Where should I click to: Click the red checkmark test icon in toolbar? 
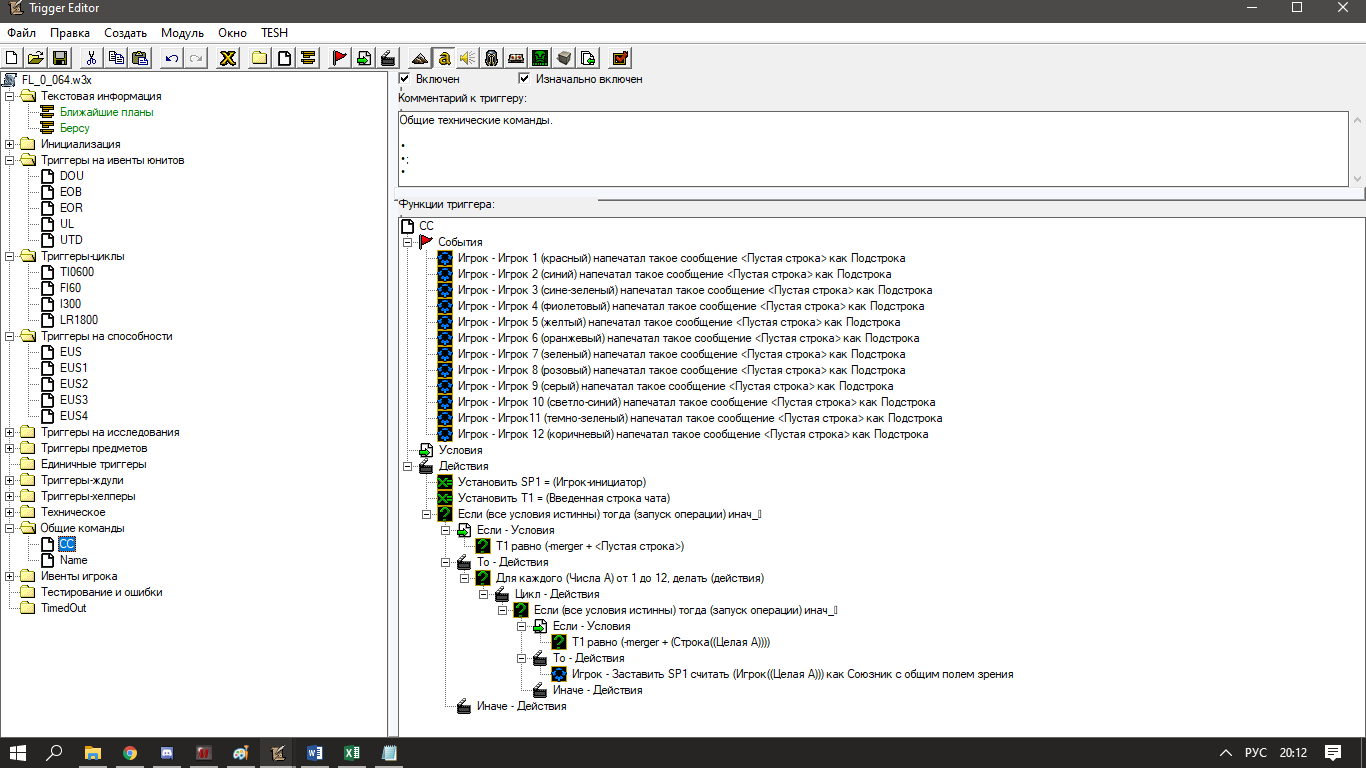coord(619,58)
